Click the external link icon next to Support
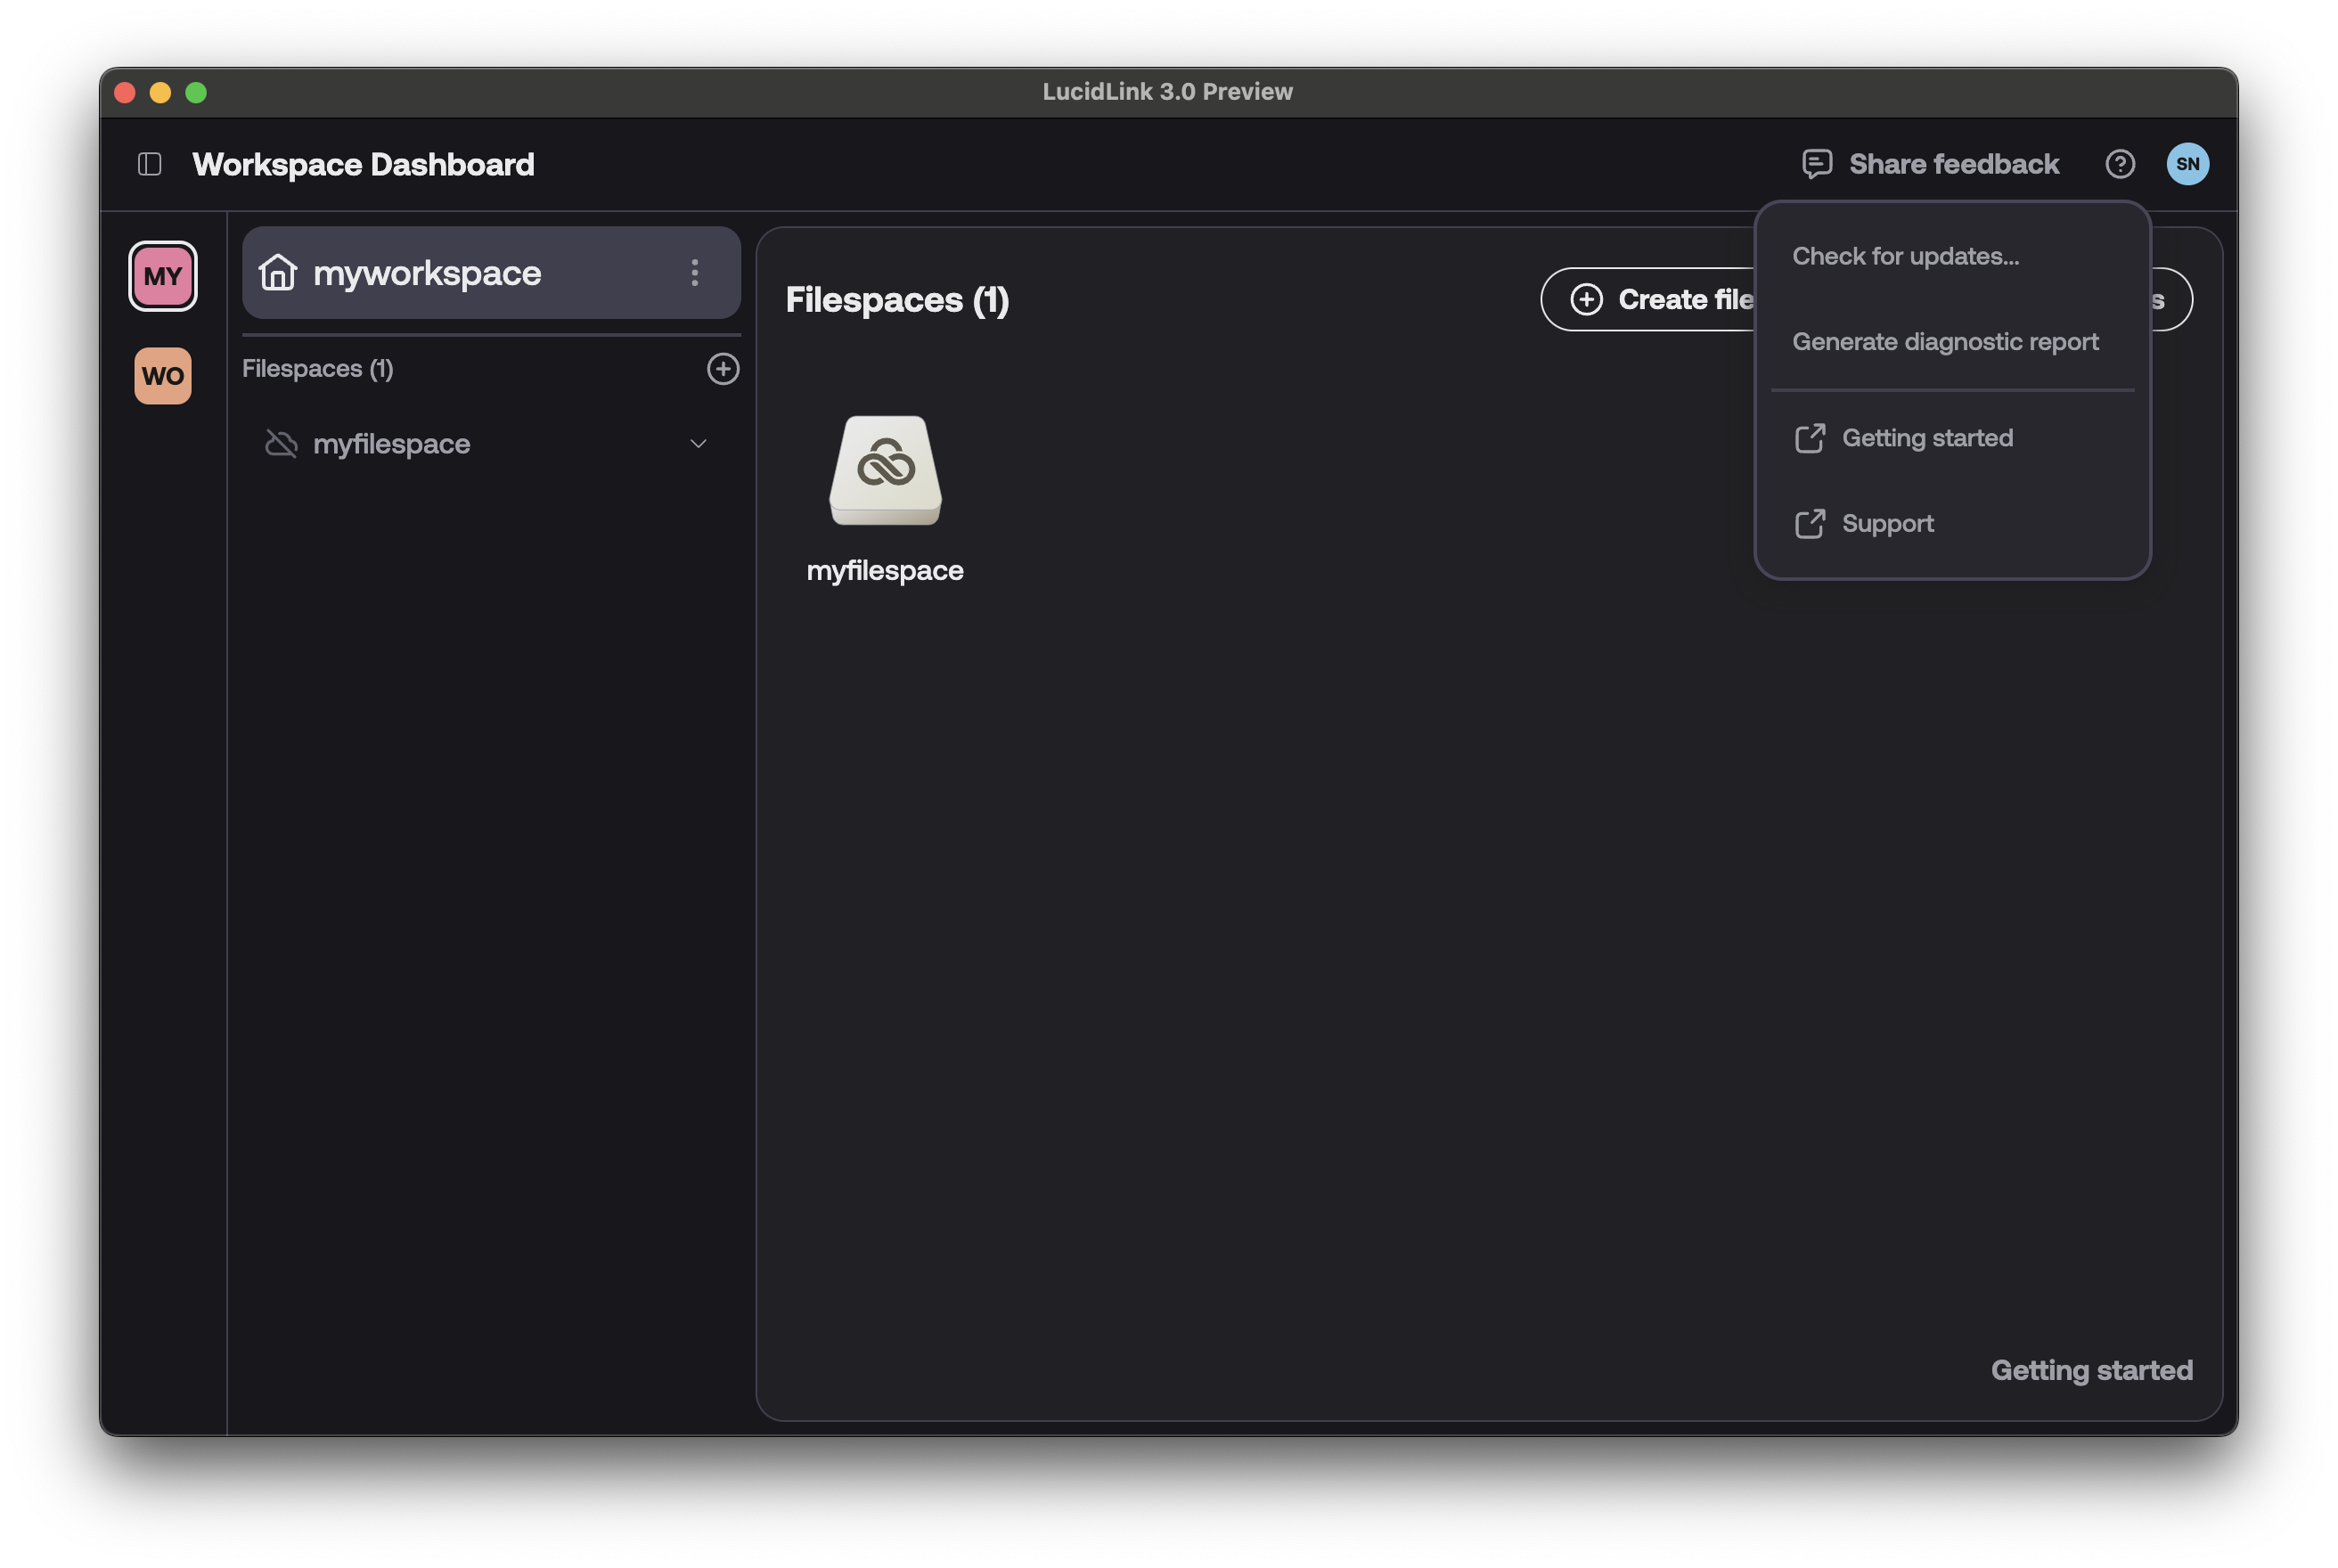Image resolution: width=2338 pixels, height=1568 pixels. 1809,524
